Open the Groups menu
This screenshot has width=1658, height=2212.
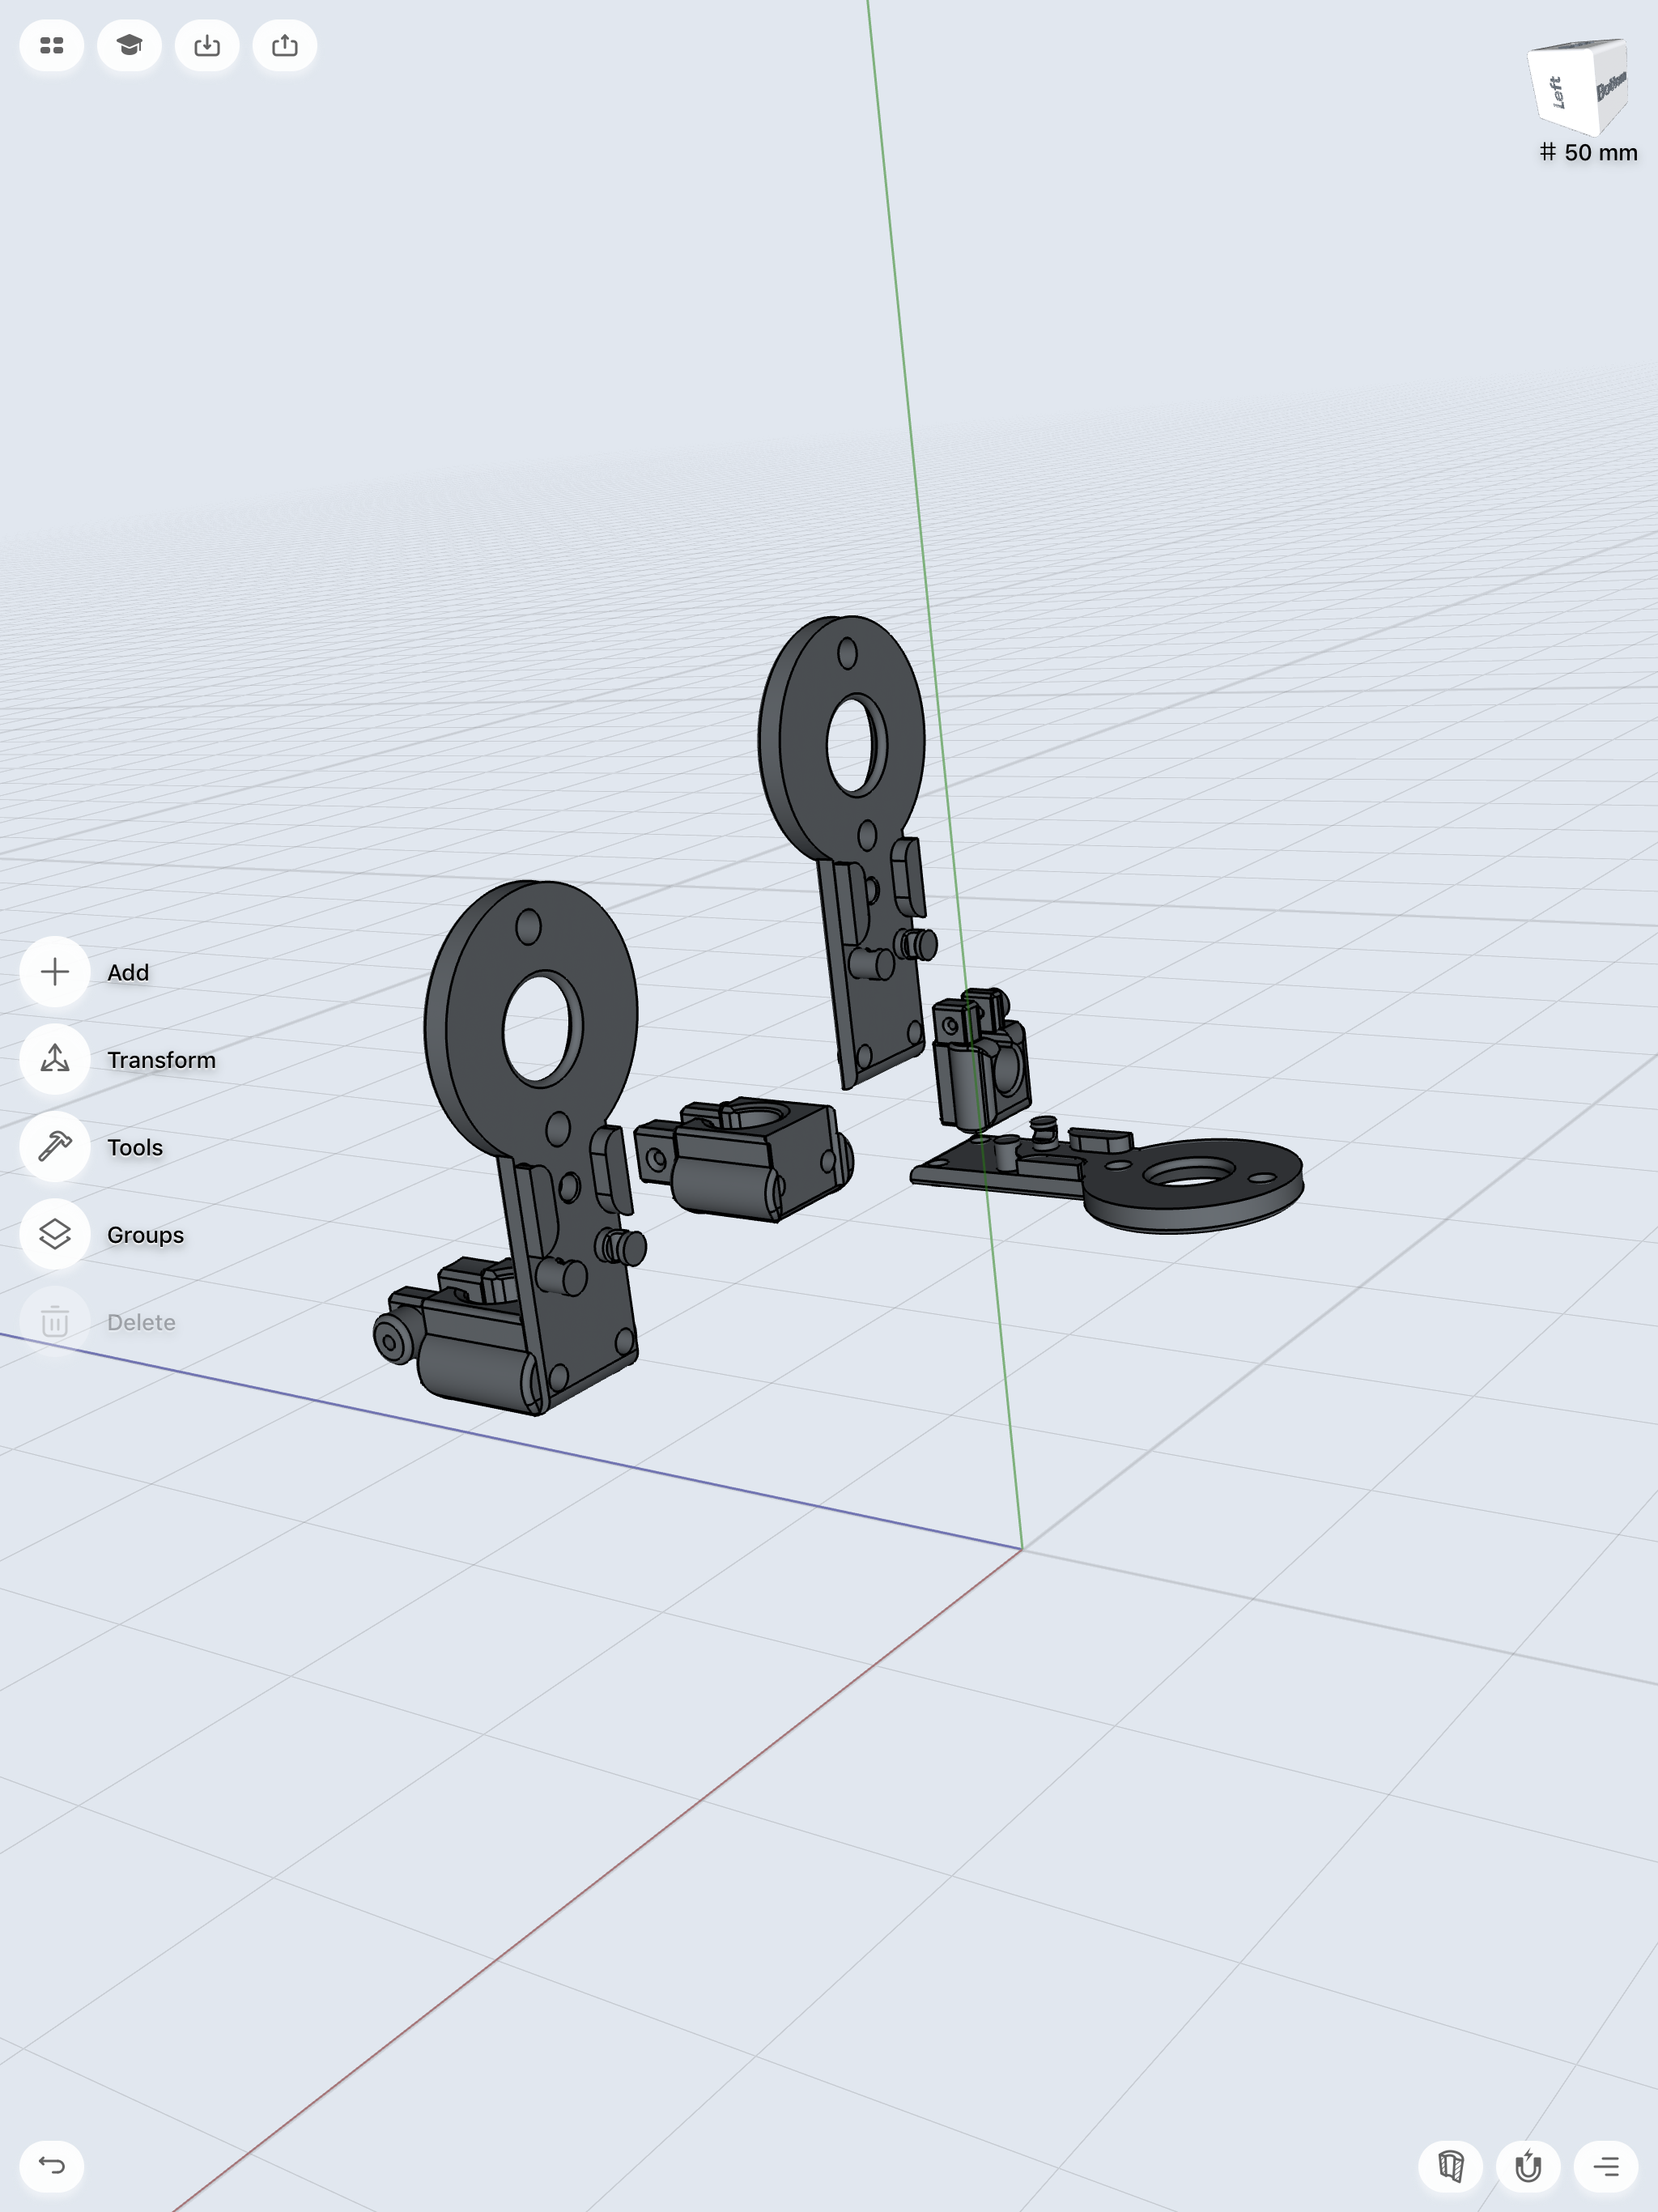pos(56,1234)
